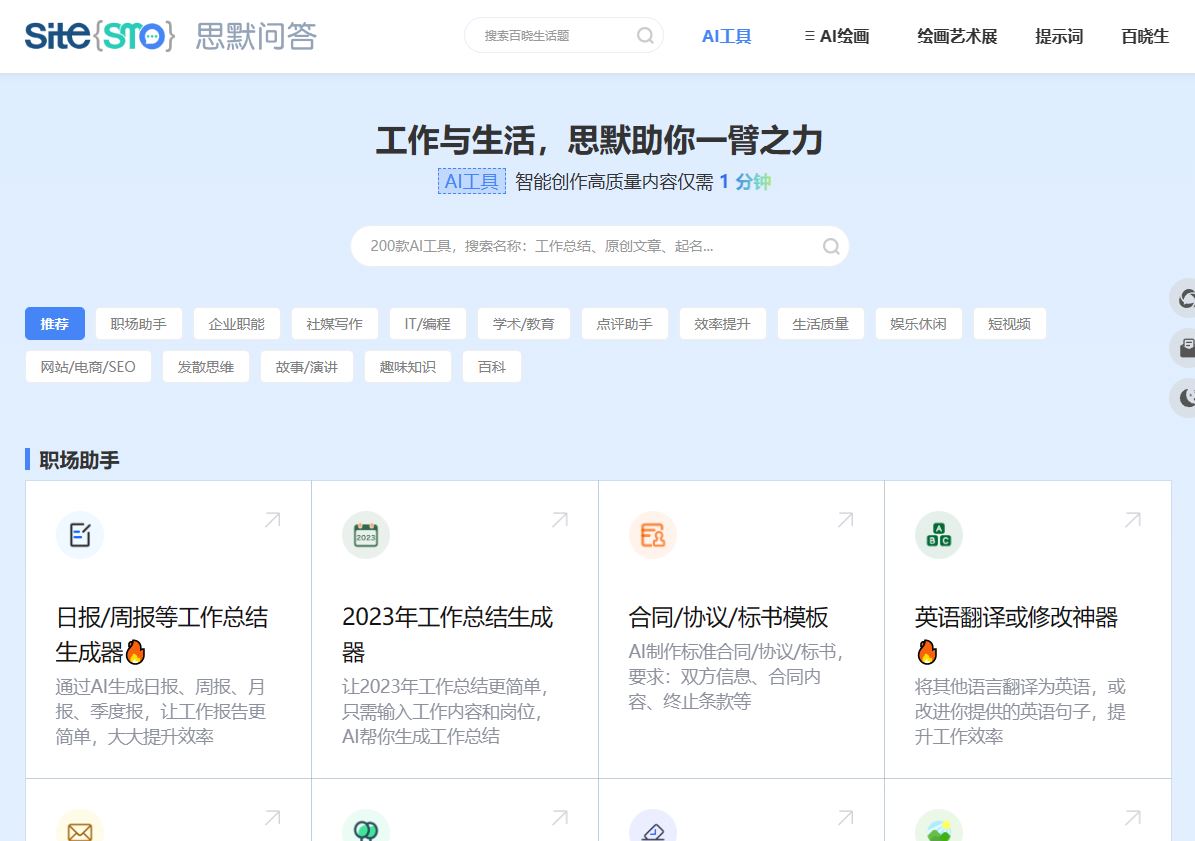The width and height of the screenshot is (1195, 841).
Task: Click the 职场助手 section heading
Action: click(79, 459)
